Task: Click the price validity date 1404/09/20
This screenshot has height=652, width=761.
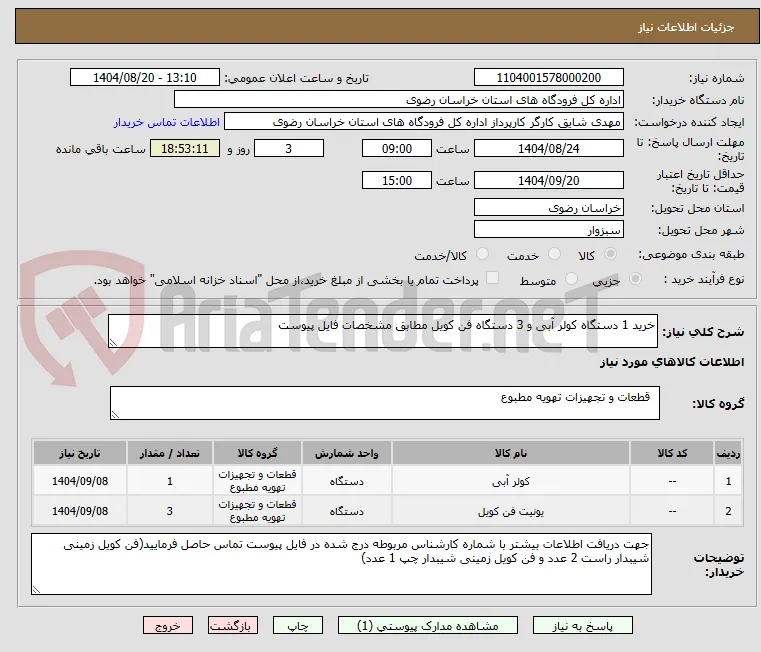Action: click(548, 181)
